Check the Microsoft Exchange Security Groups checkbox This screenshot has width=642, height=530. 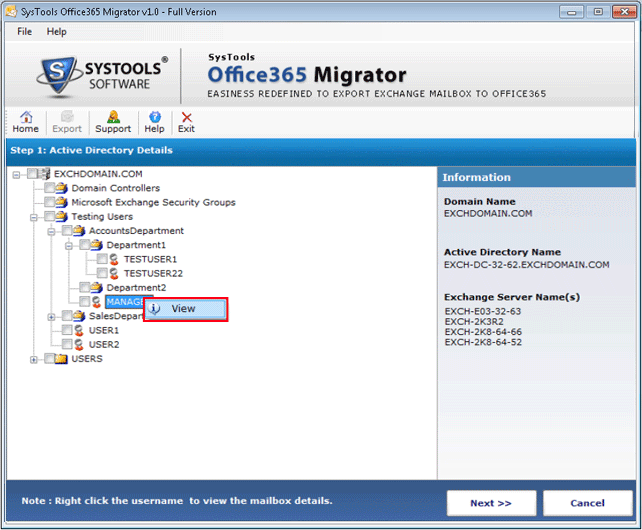click(x=50, y=202)
